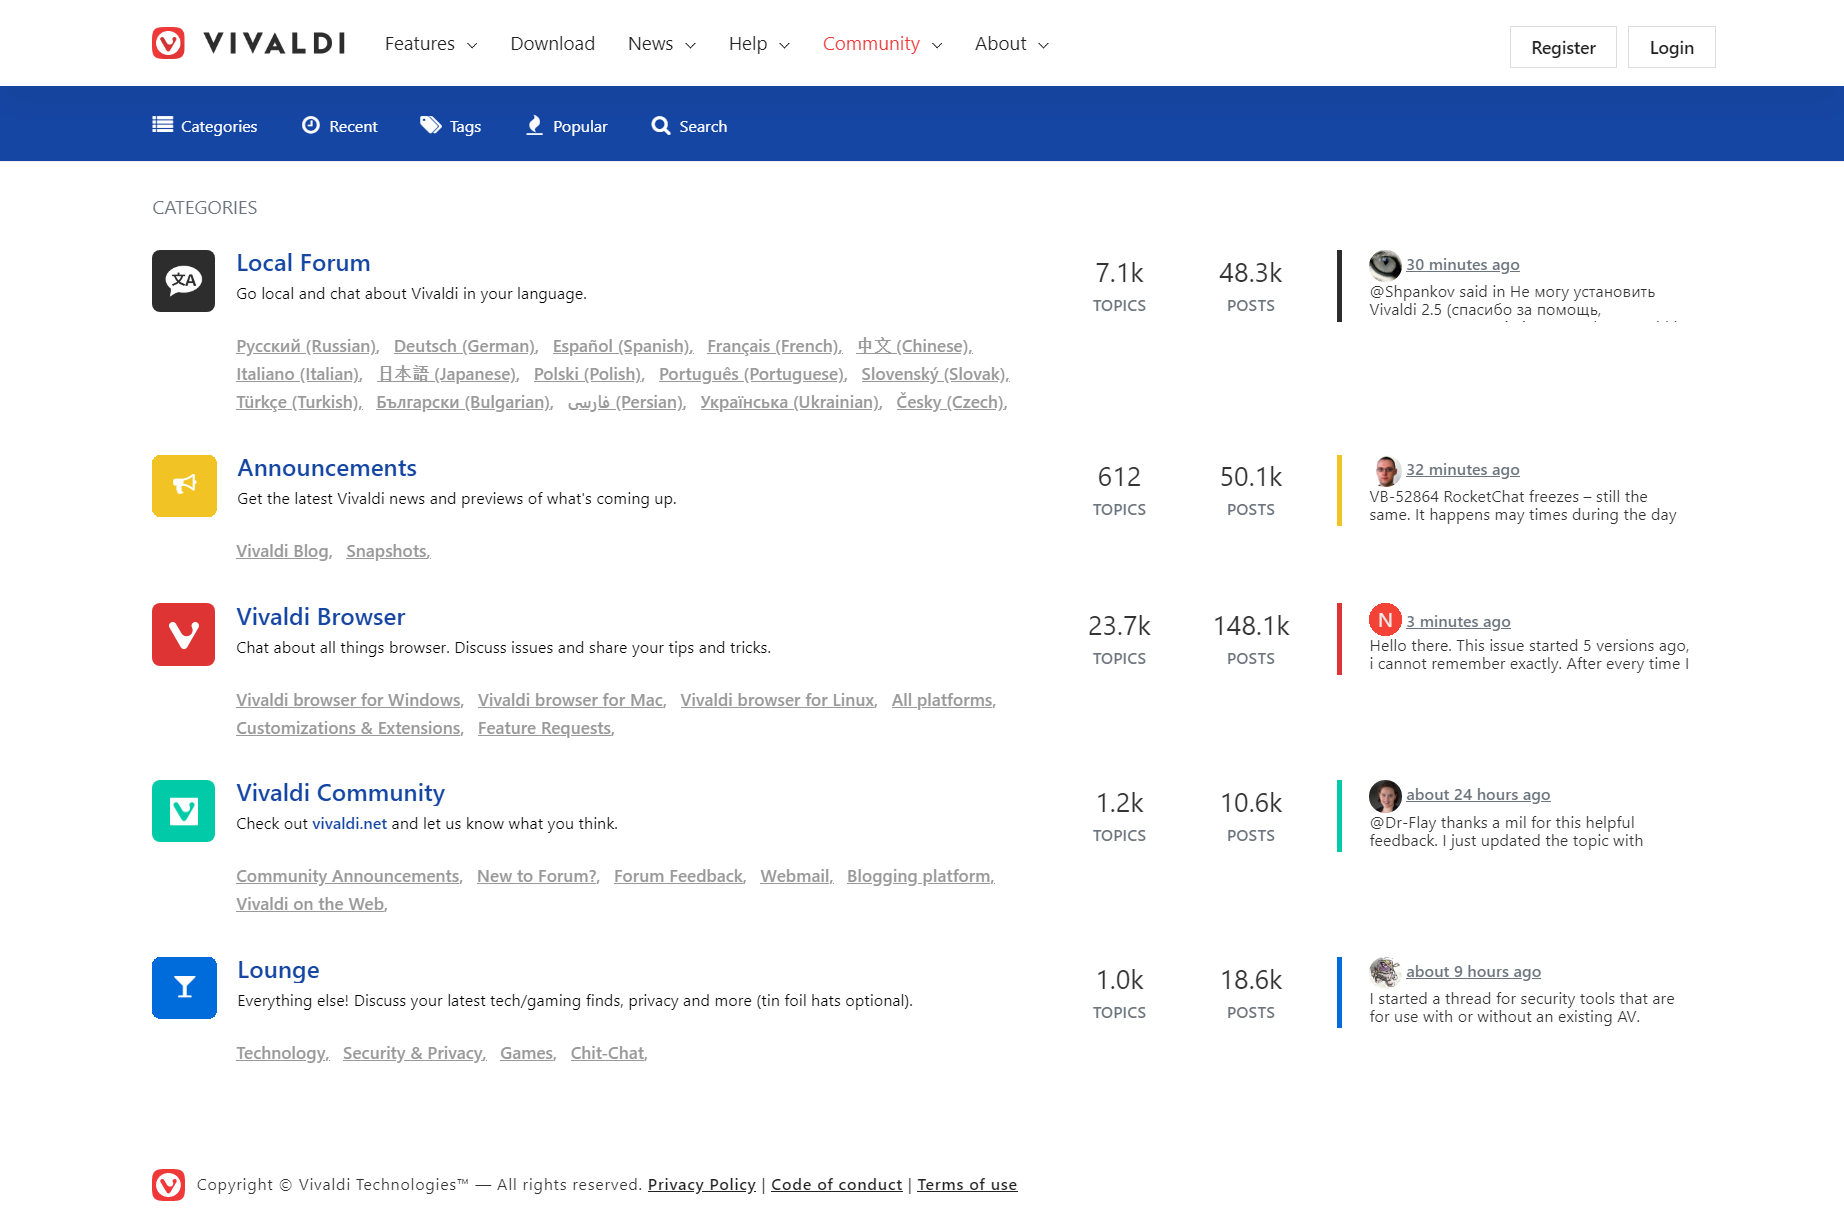1844x1211 pixels.
Task: Open the Categories list icon
Action: [x=162, y=125]
